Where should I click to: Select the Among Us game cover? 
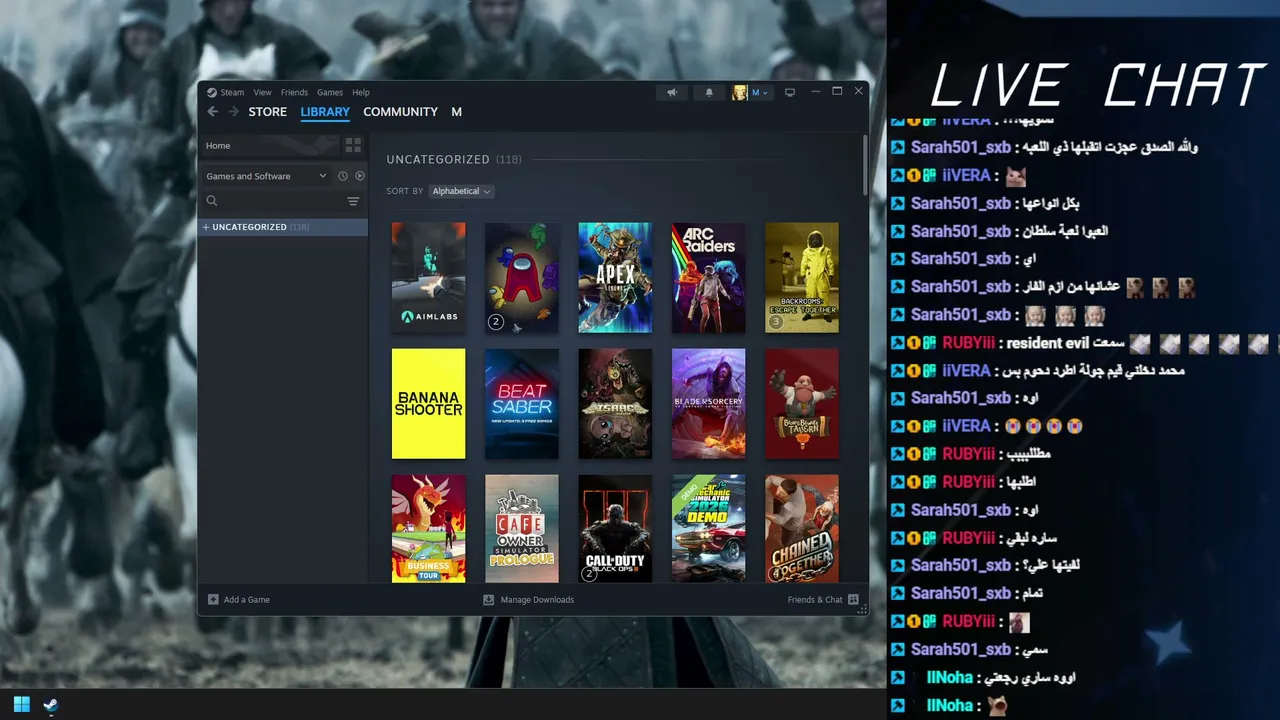pyautogui.click(x=522, y=278)
